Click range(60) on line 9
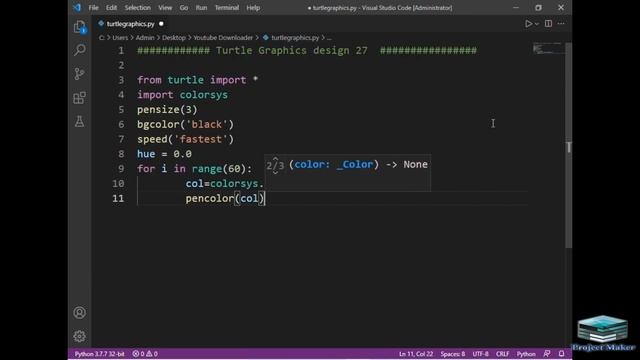 pyautogui.click(x=219, y=169)
